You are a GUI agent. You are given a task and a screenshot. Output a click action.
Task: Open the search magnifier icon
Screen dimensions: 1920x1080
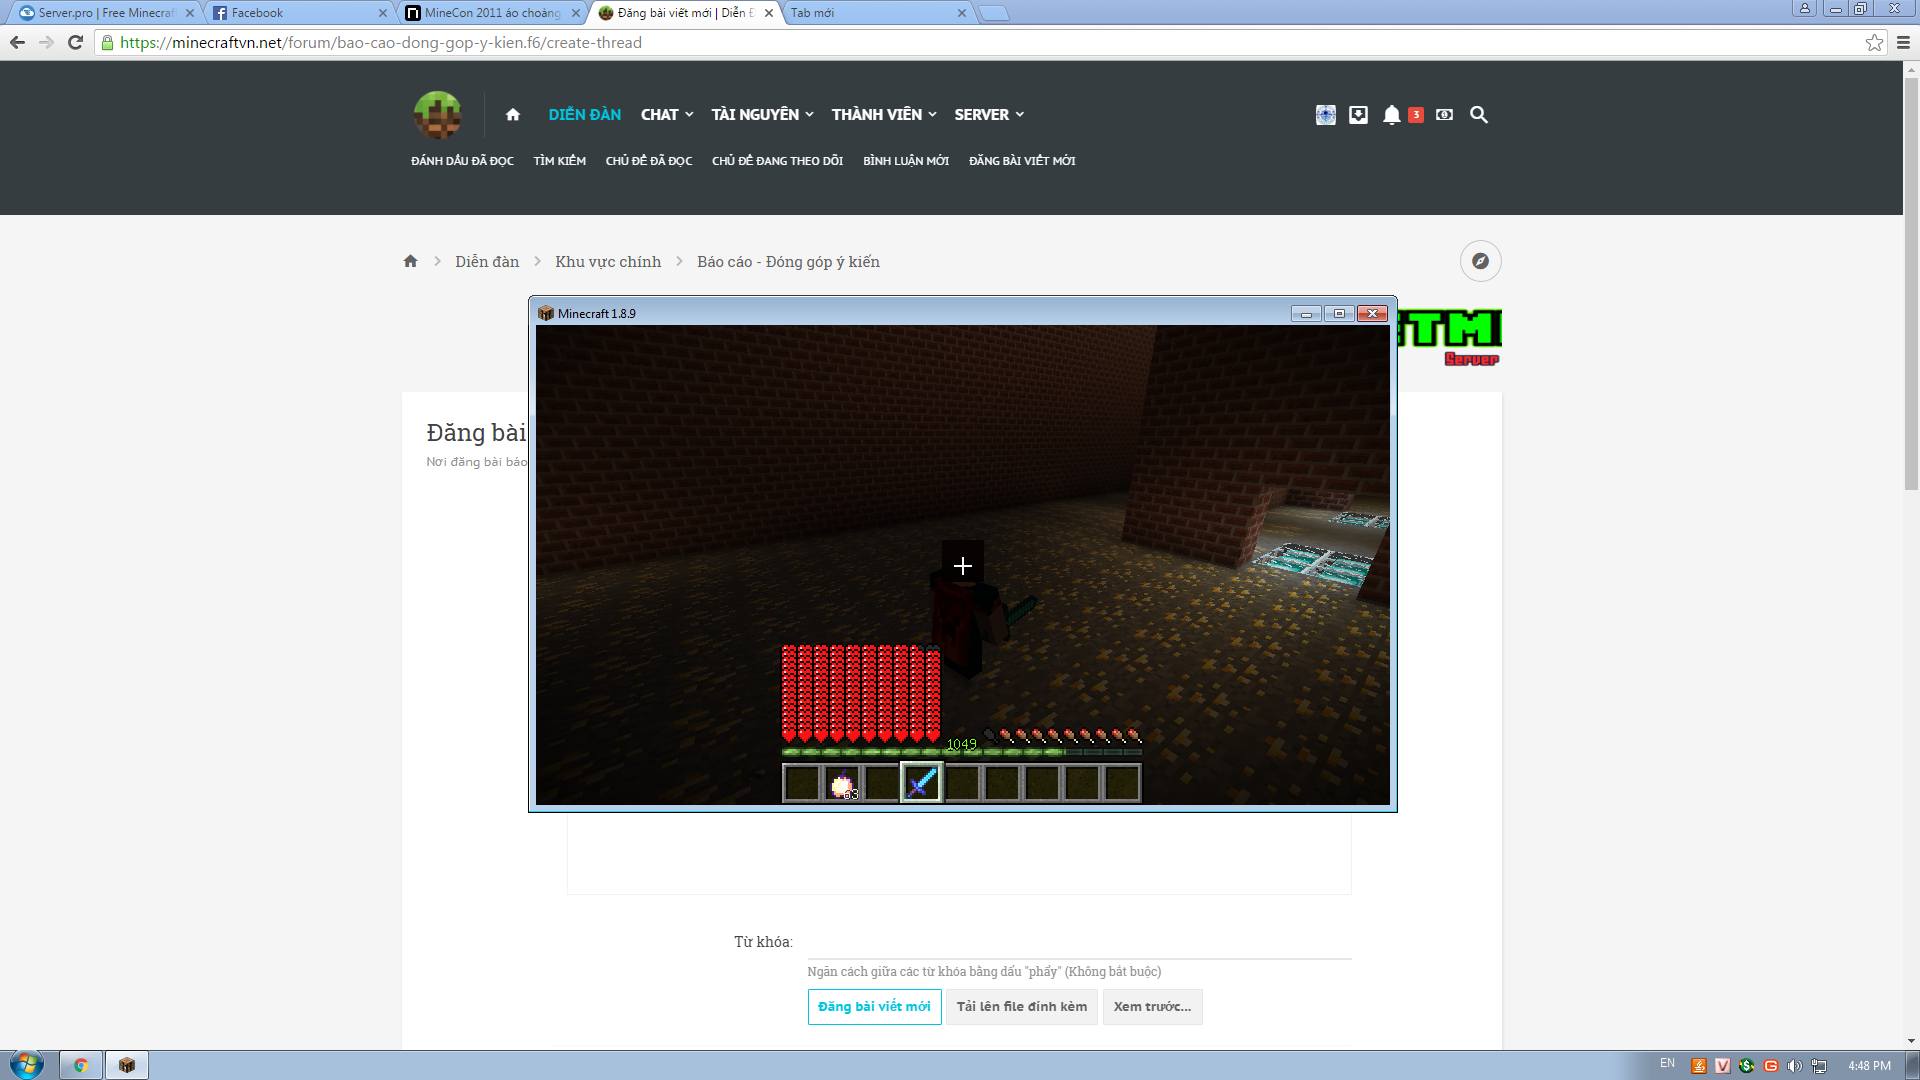pos(1479,115)
